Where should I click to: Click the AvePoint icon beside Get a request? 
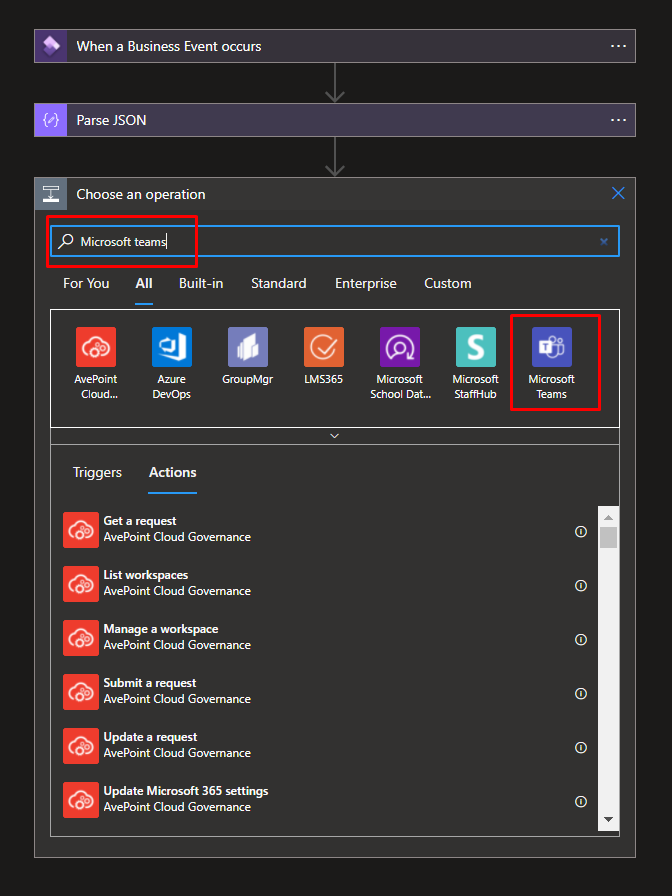(x=81, y=530)
